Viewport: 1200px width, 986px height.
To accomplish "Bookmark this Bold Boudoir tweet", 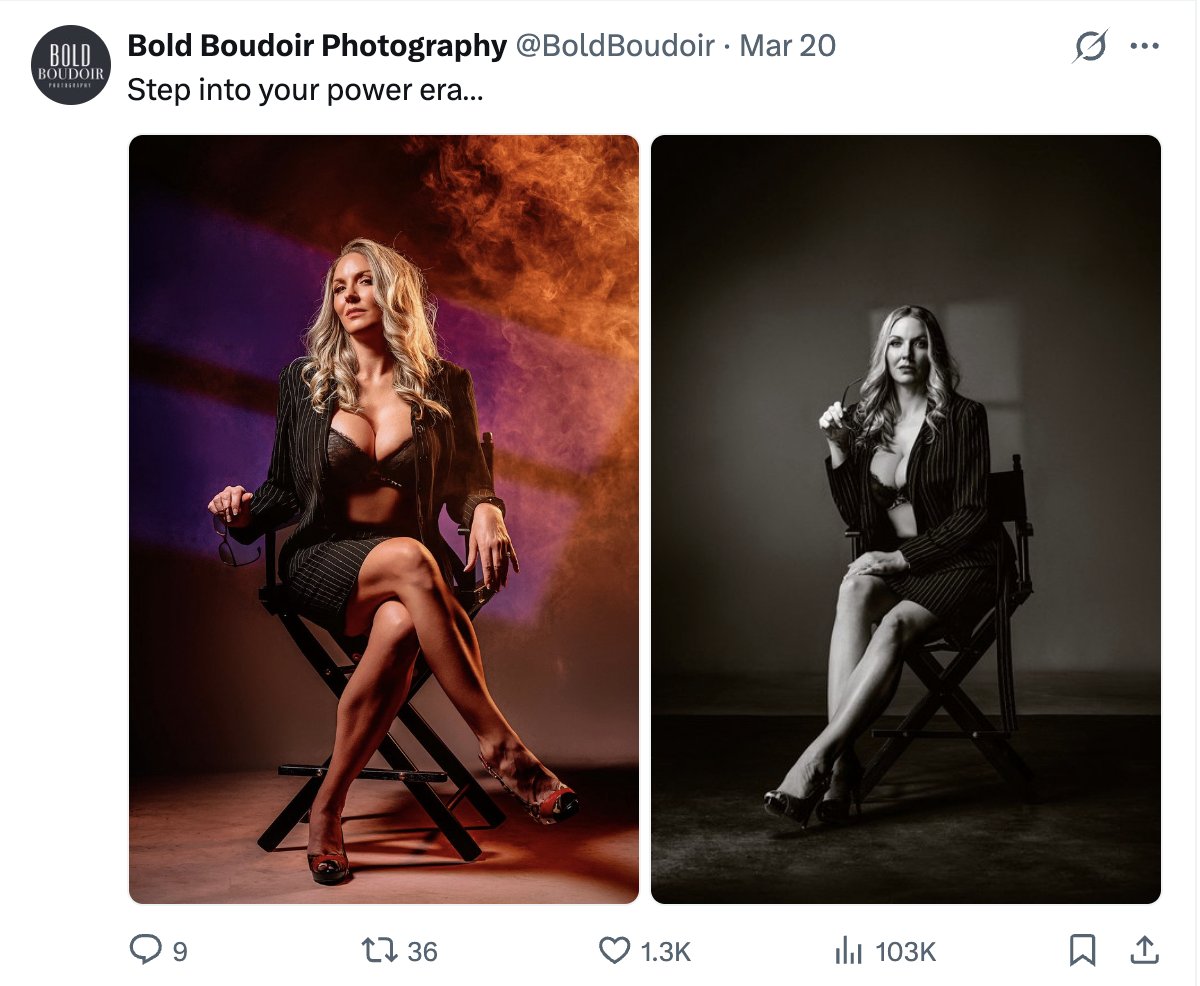I will pos(1082,950).
